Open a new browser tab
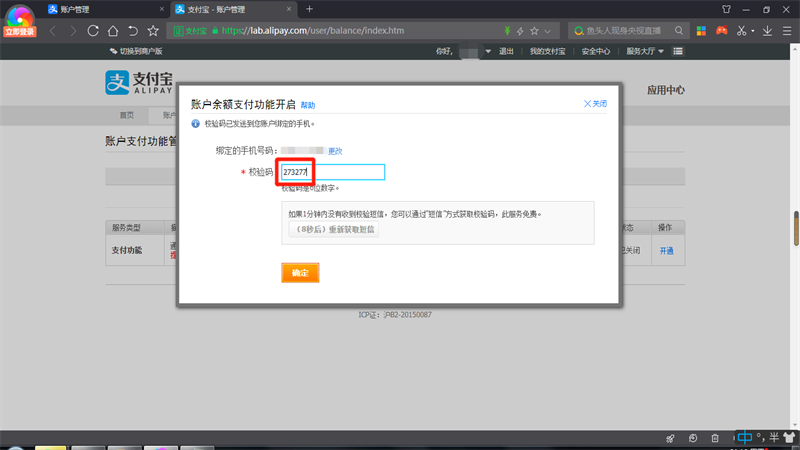The image size is (800, 450). (x=309, y=9)
